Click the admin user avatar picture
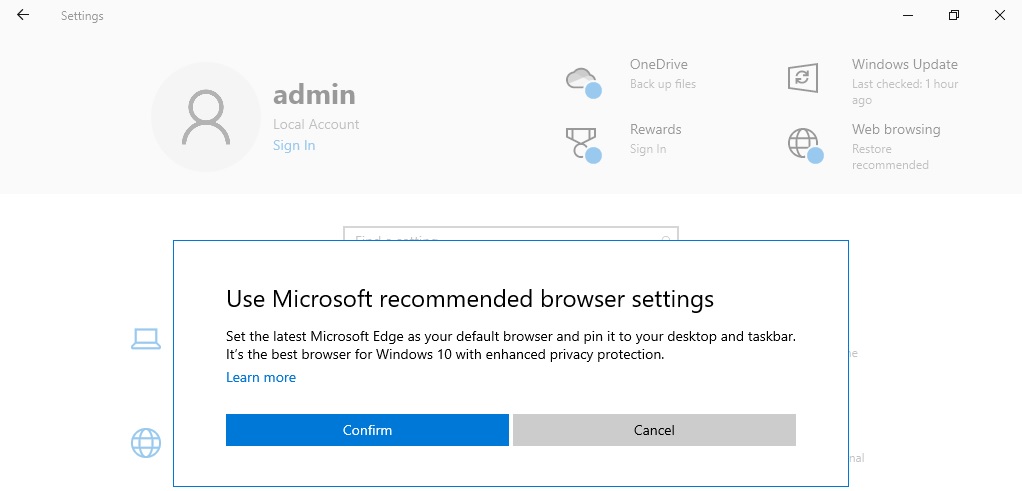This screenshot has height=491, width=1022. coord(204,115)
